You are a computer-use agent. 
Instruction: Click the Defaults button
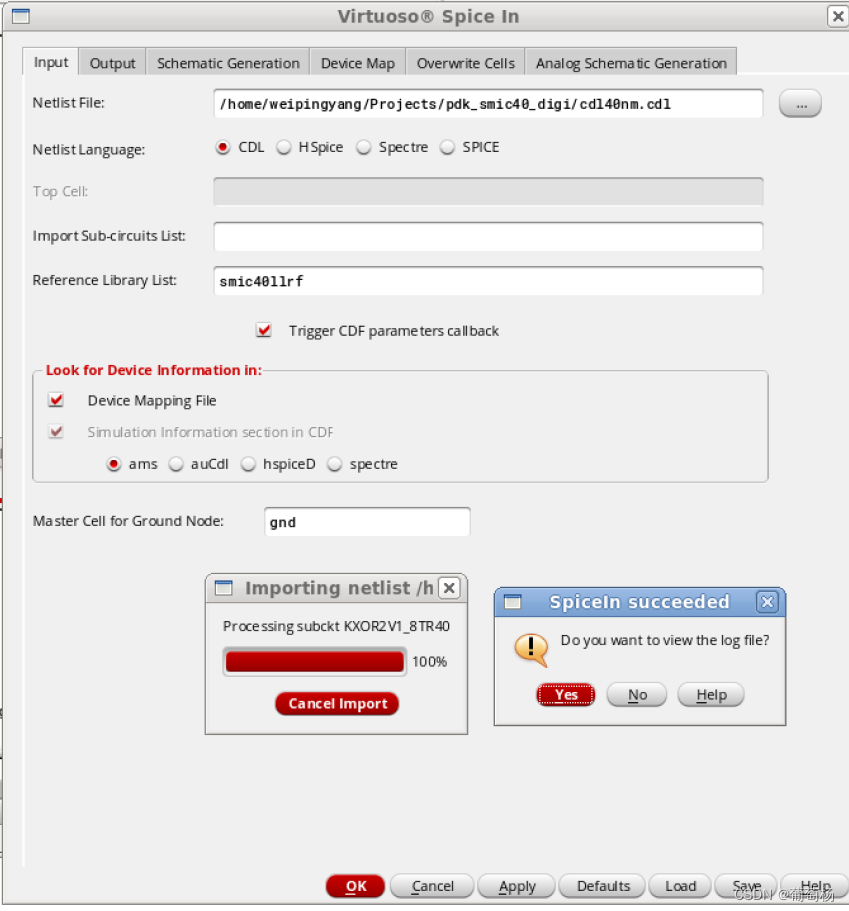click(601, 886)
